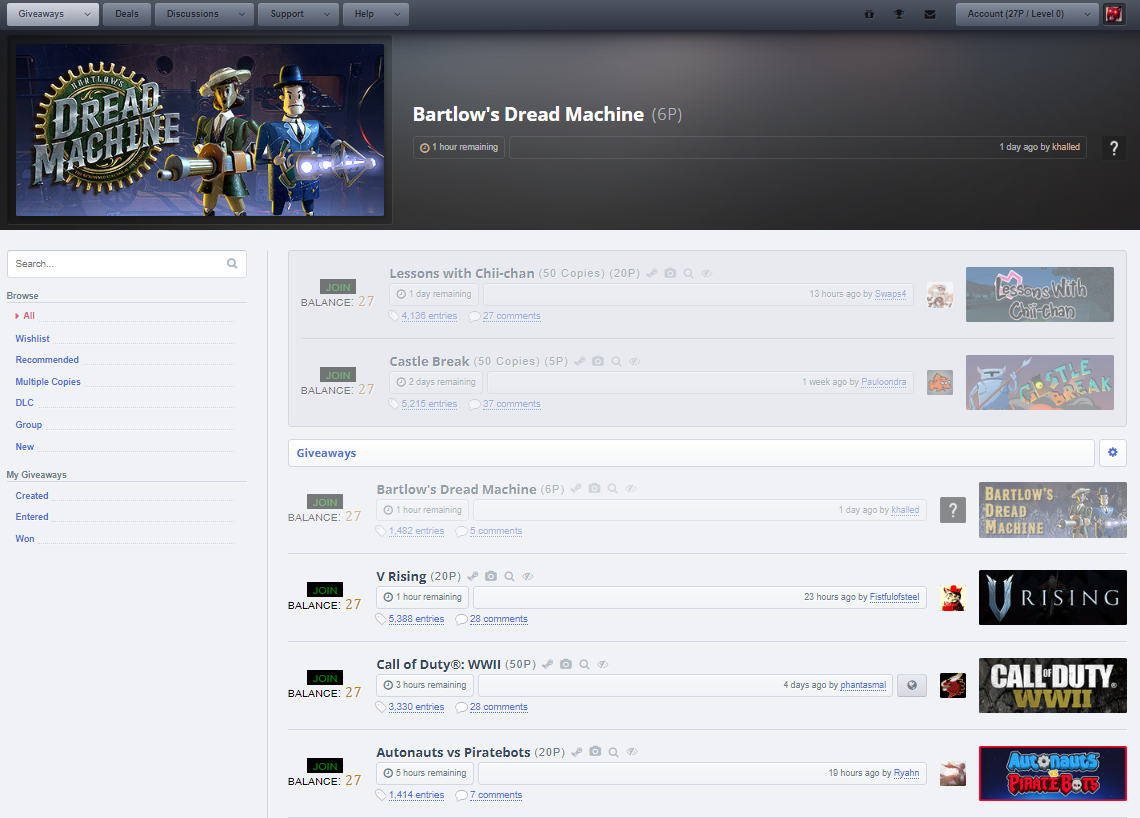Screen dimensions: 1140x818
Task: Open the 37 comments link for Castle Break
Action: pos(512,404)
